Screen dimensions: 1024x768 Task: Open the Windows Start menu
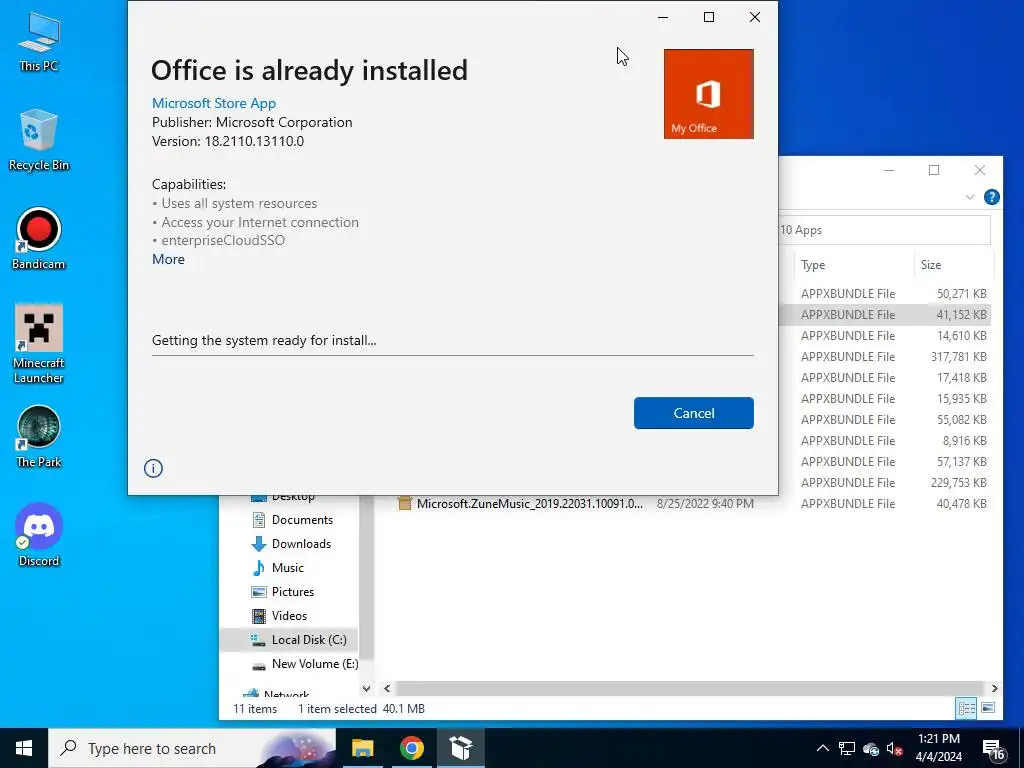tap(24, 748)
